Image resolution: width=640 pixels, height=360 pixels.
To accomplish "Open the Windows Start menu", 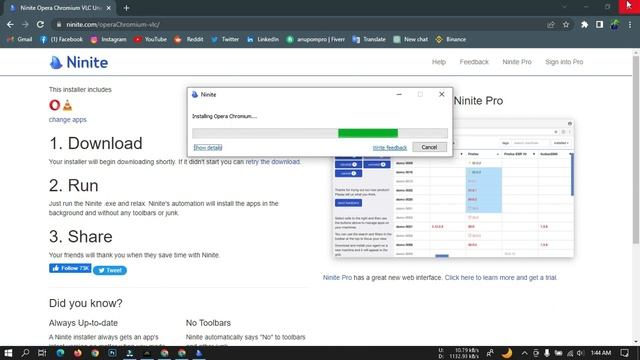I will pos(8,353).
